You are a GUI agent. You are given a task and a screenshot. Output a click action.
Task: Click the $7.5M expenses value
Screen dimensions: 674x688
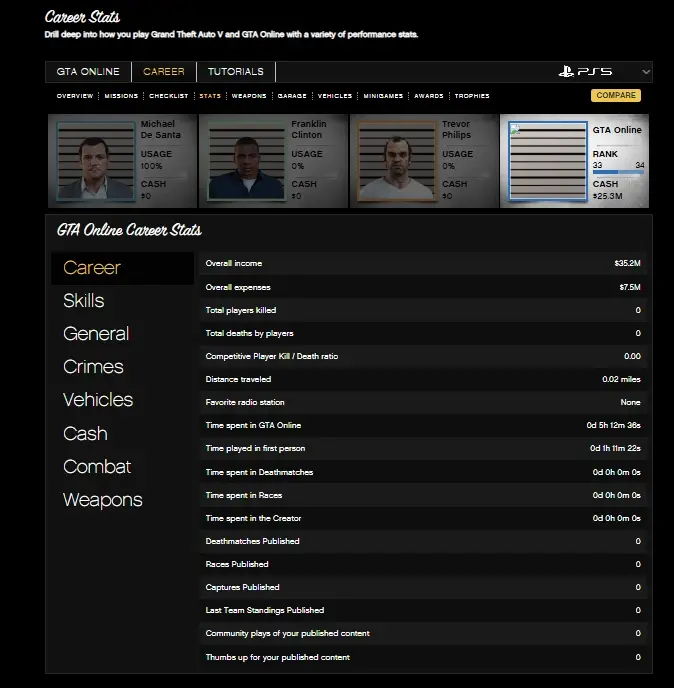pyautogui.click(x=630, y=287)
